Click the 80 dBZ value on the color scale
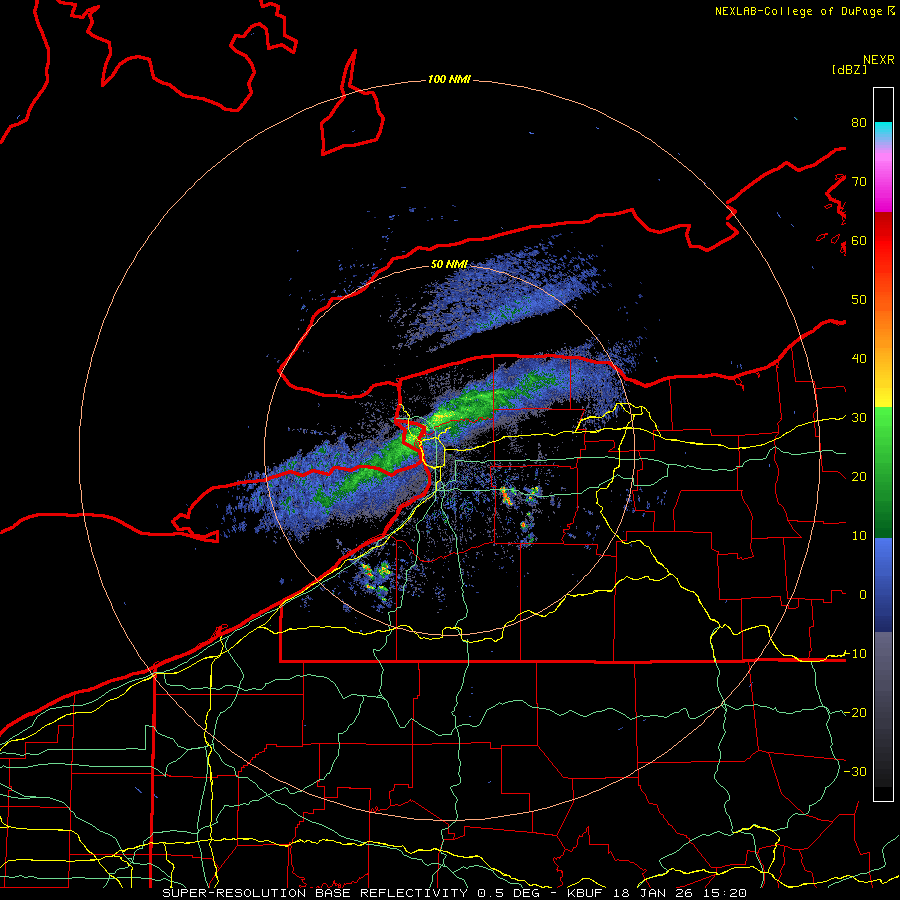The image size is (900, 900). (859, 123)
